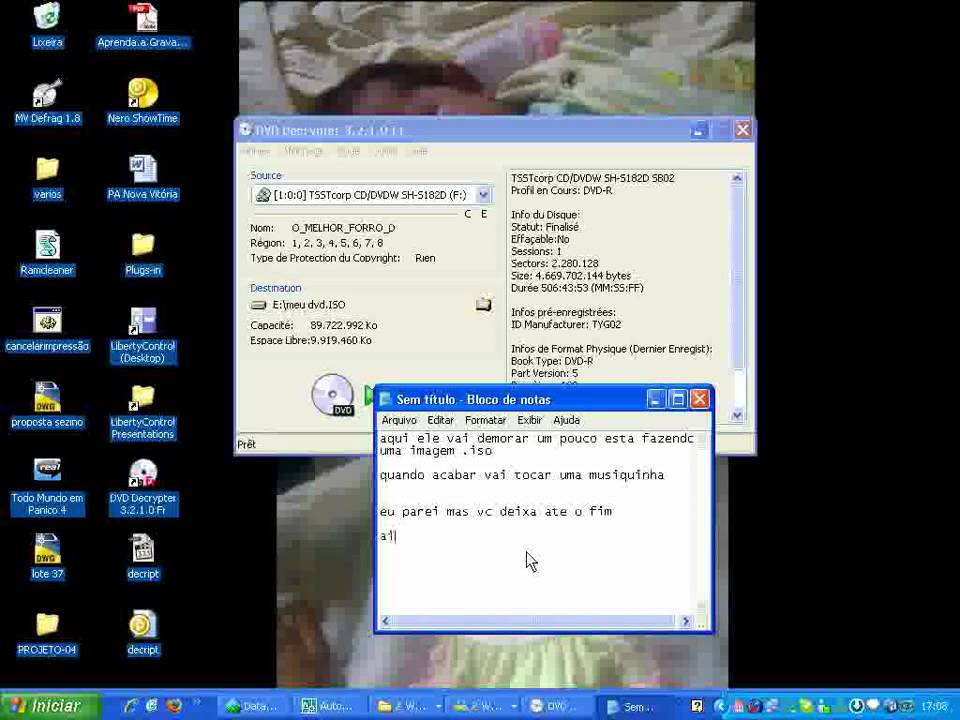Open Arquivo menu in Bloco de notas

[x=399, y=420]
